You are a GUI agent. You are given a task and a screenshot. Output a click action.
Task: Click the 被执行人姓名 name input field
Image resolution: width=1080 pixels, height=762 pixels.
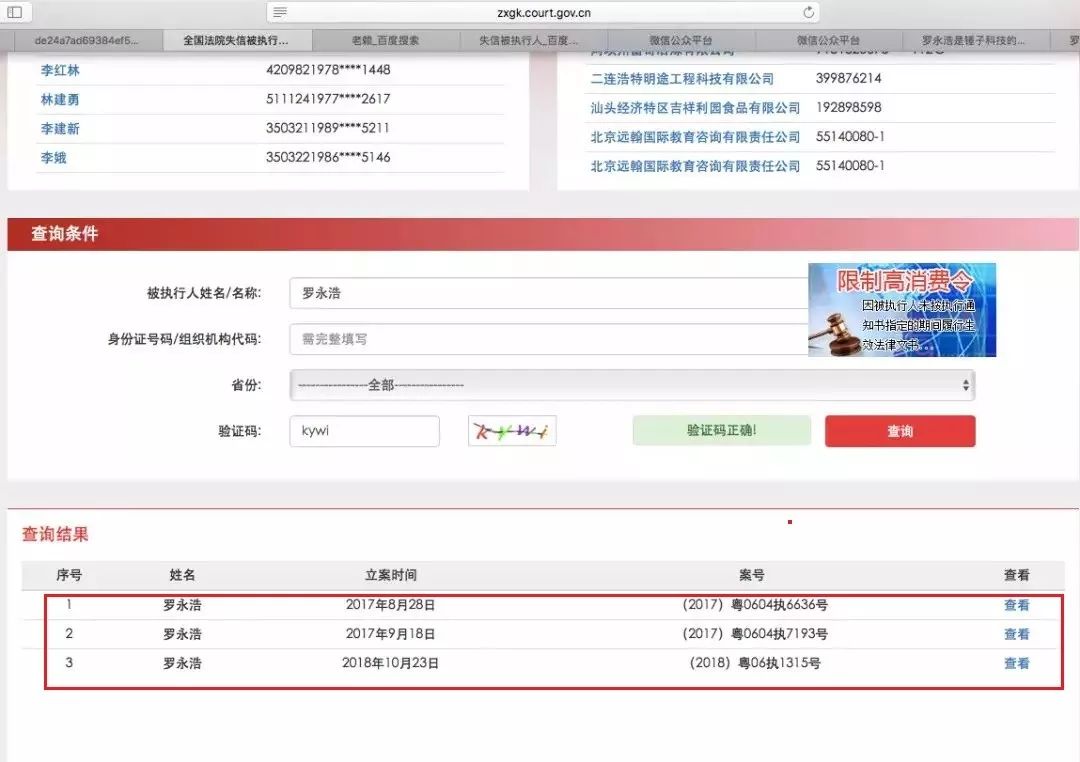(x=548, y=294)
